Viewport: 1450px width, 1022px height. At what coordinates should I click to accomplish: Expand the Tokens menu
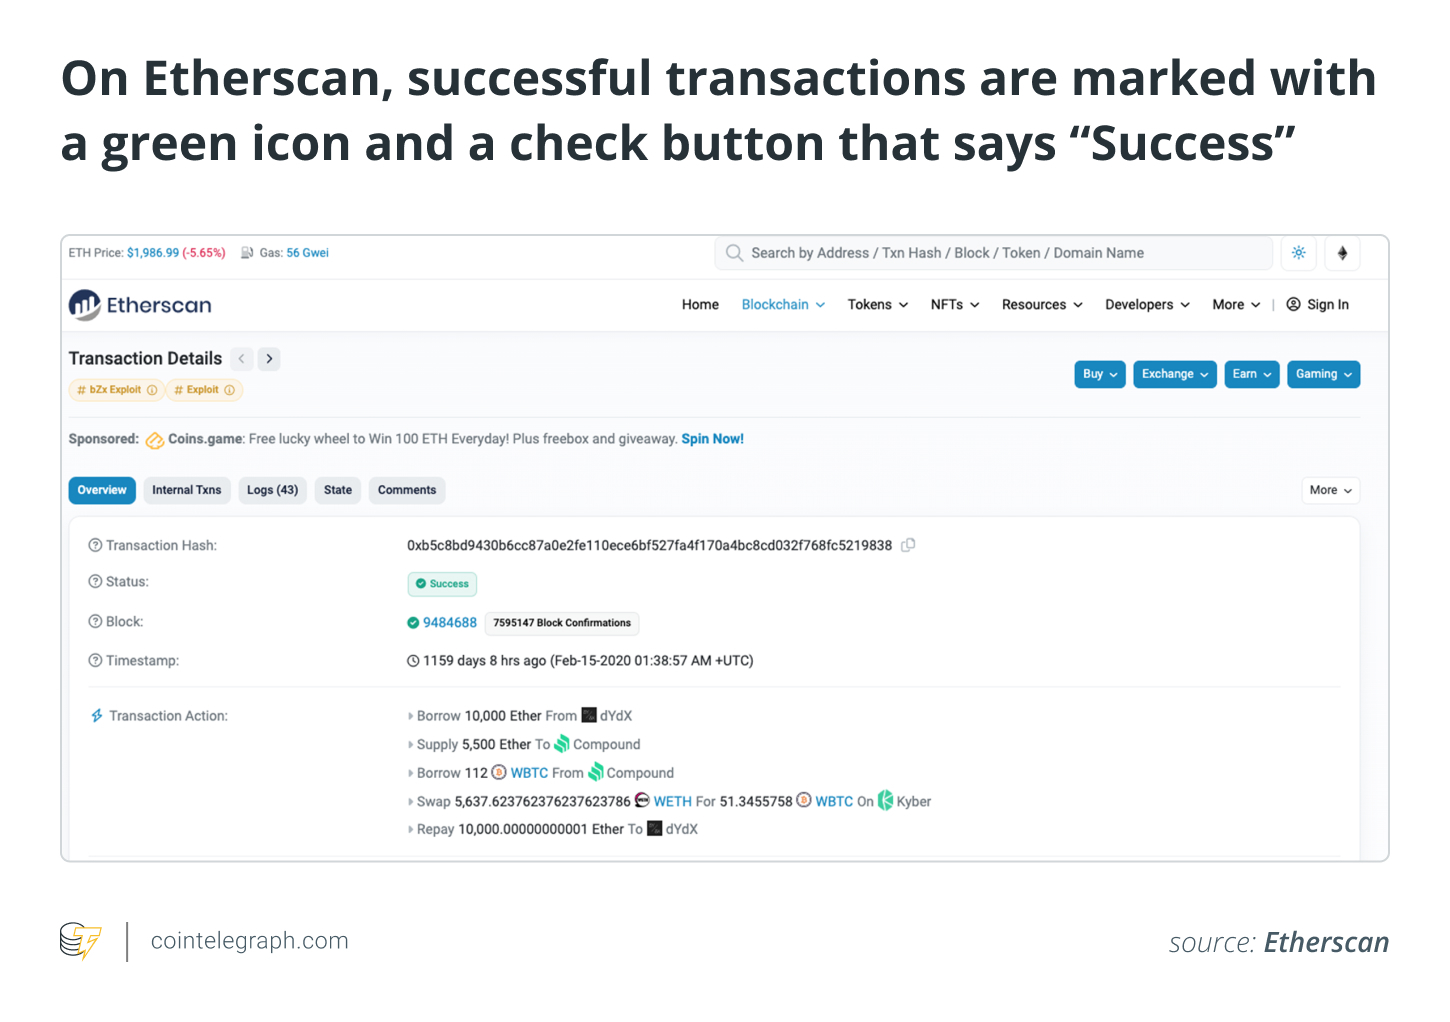(x=877, y=305)
